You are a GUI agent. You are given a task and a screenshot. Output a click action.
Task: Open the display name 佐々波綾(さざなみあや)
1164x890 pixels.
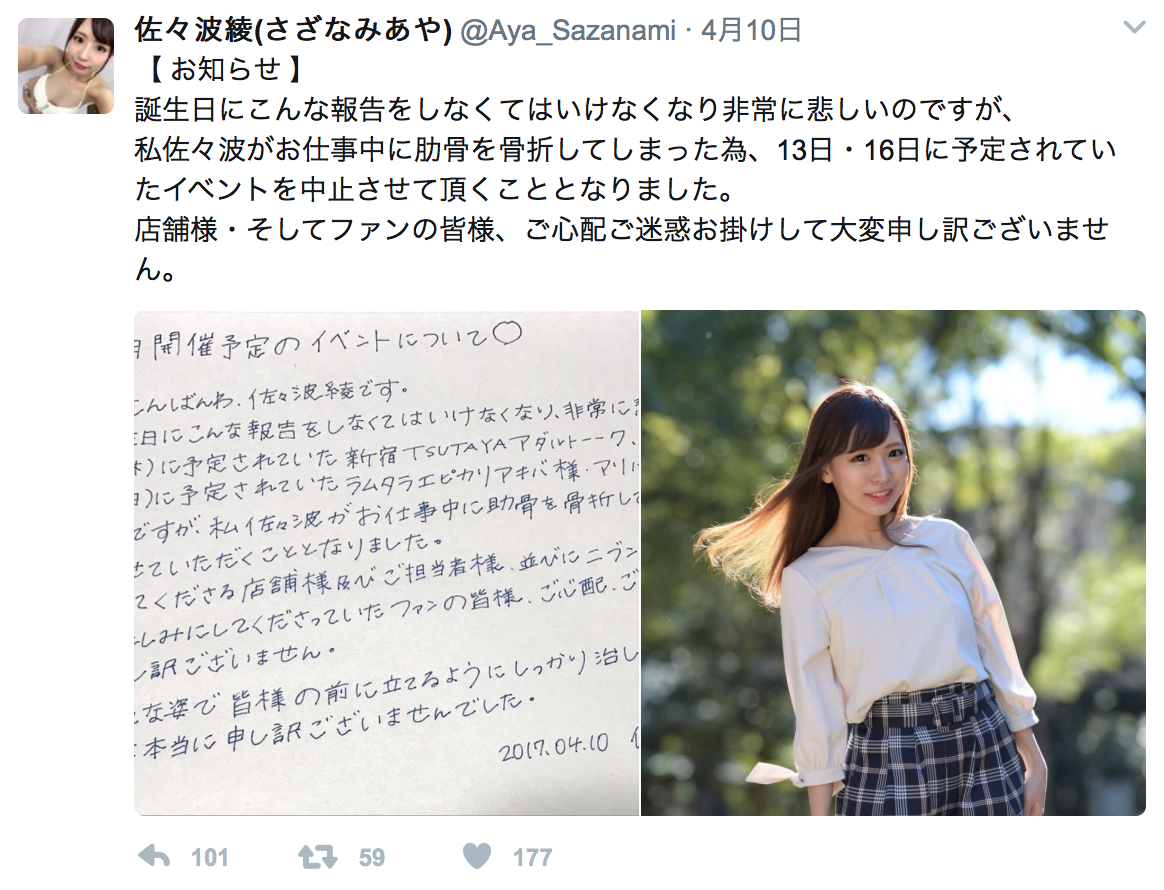coord(293,30)
